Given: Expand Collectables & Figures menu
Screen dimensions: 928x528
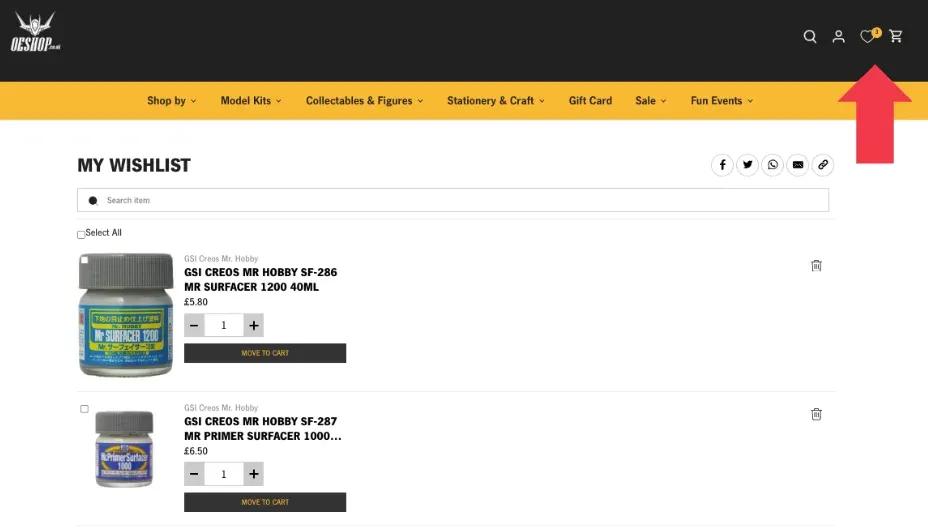Looking at the screenshot, I should point(365,101).
